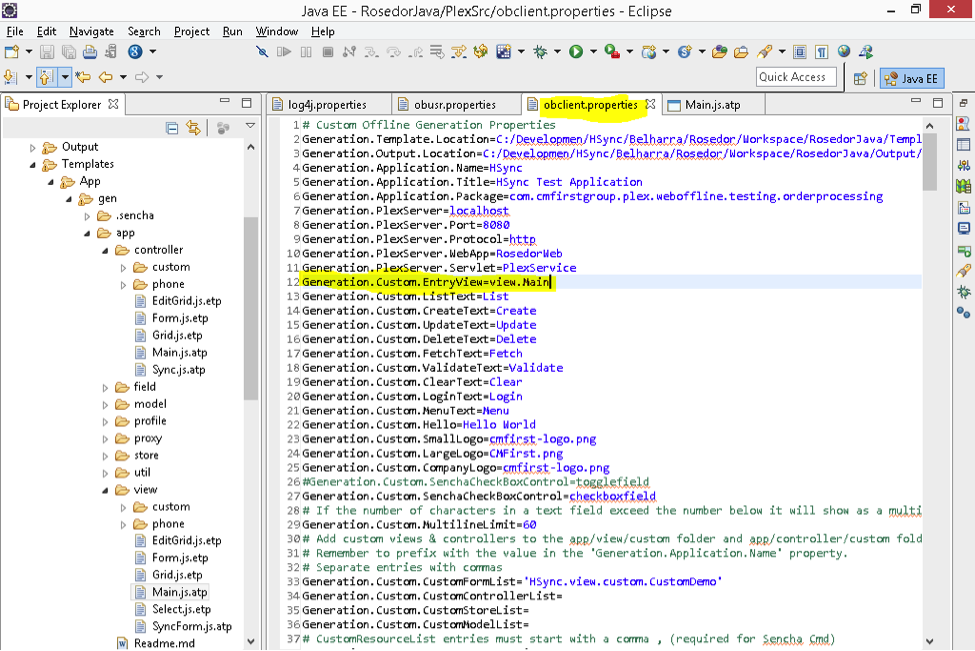
Task: Switch to the log4j.properties editor tab
Action: pyautogui.click(x=326, y=104)
